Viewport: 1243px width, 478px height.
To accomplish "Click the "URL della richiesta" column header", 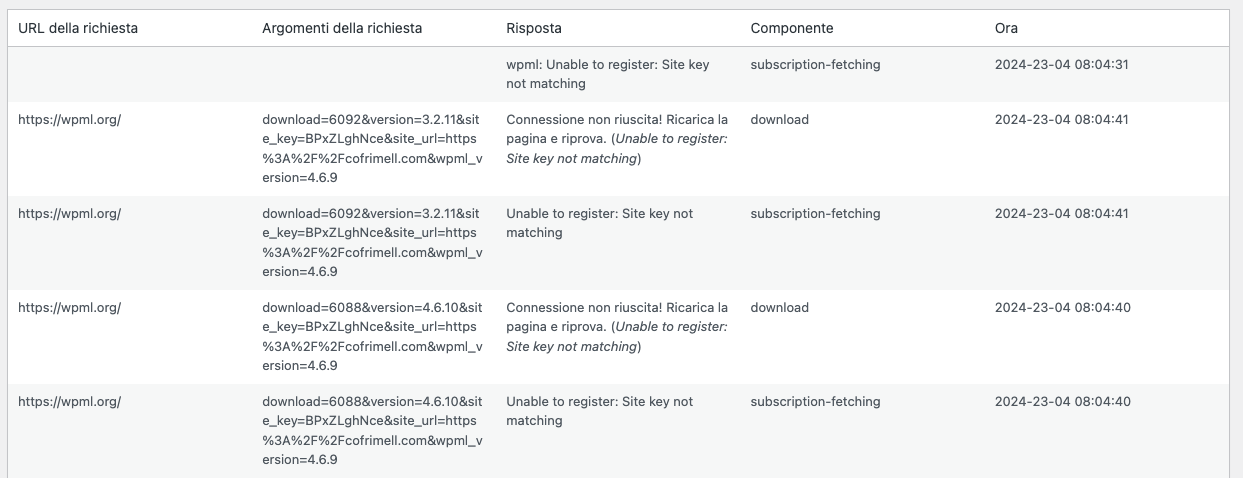I will point(78,28).
